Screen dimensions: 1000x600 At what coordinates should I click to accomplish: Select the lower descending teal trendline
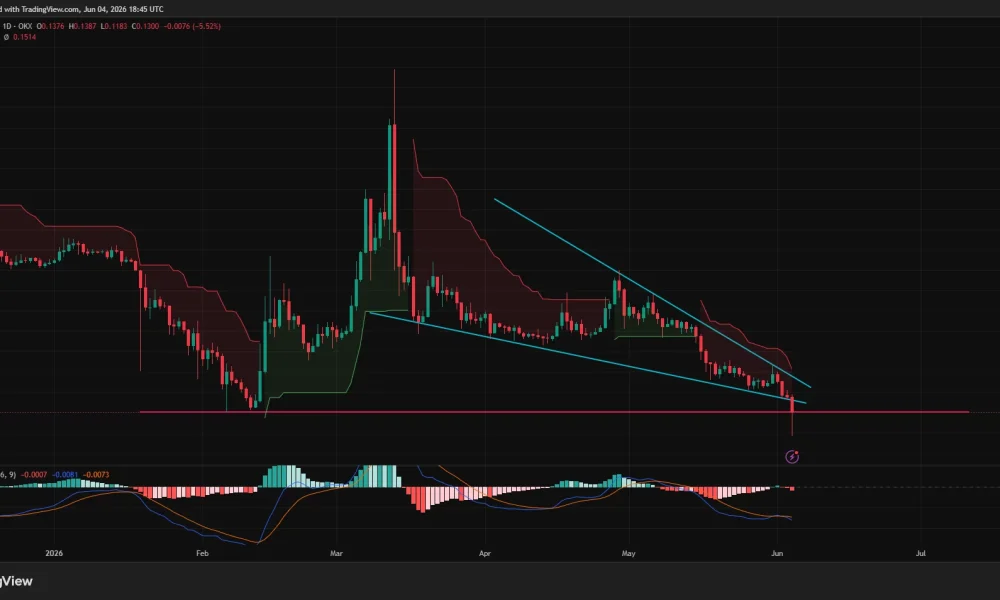click(x=588, y=358)
